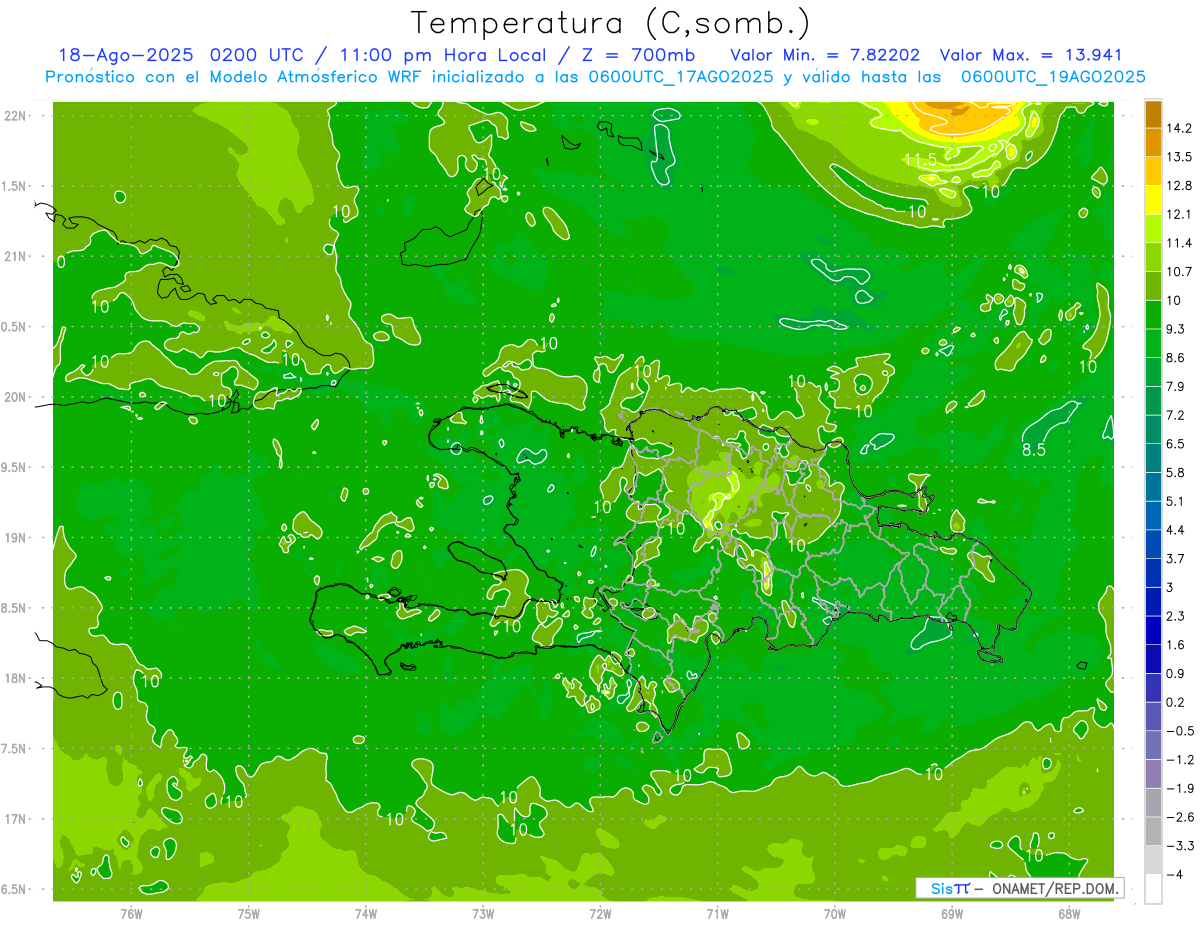Click the "74W" longitude label
The width and height of the screenshot is (1200, 927).
pos(366,914)
